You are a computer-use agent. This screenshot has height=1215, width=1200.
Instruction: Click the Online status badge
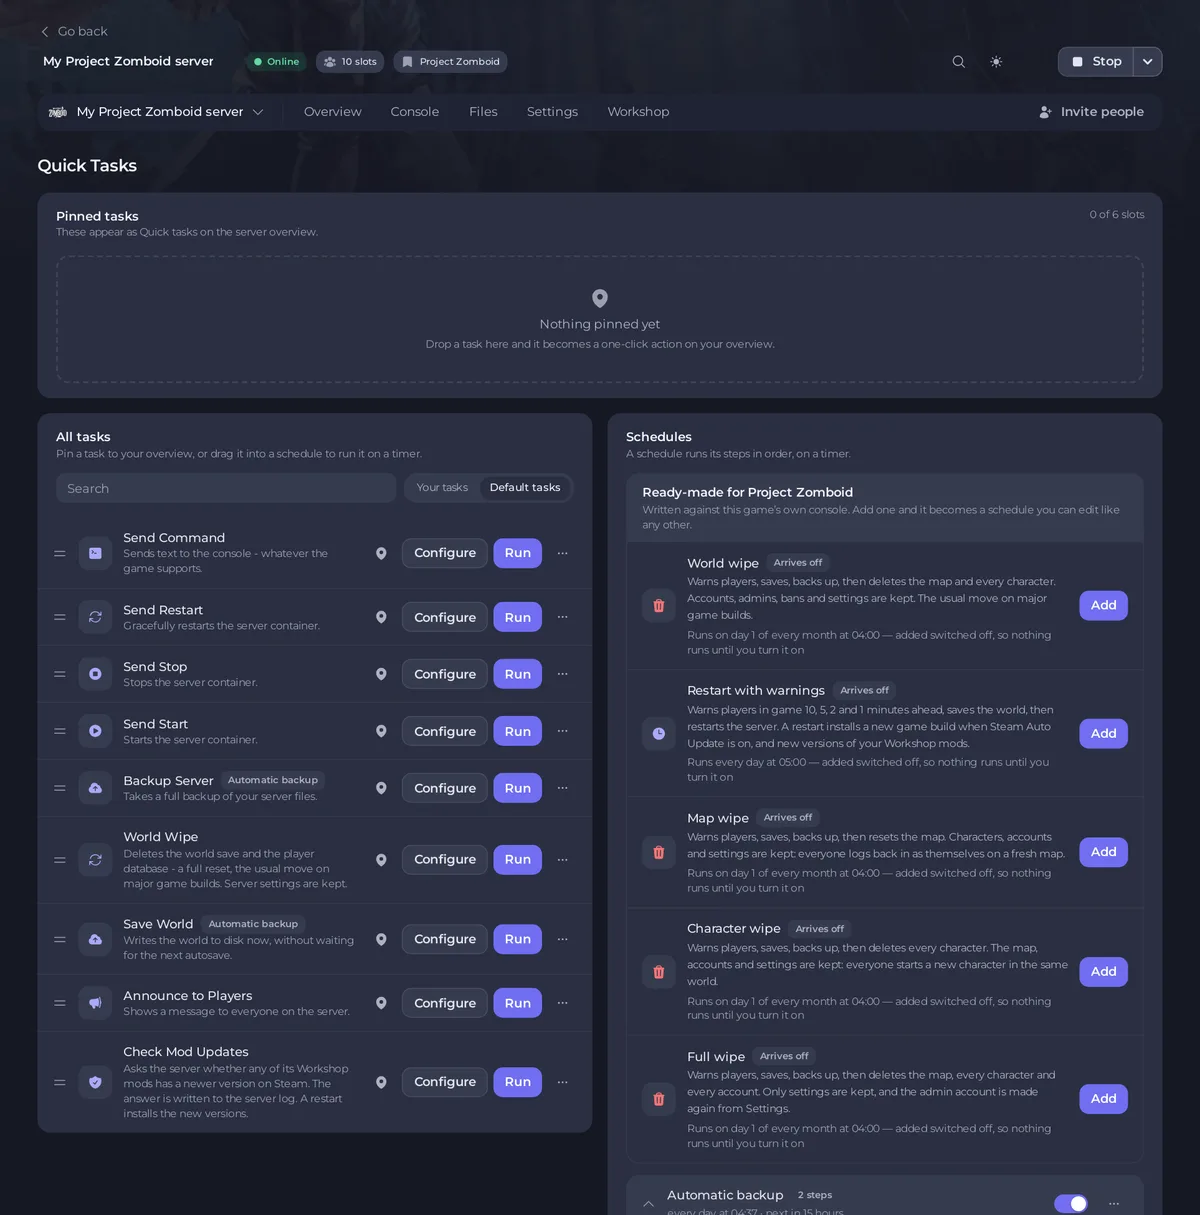(276, 62)
